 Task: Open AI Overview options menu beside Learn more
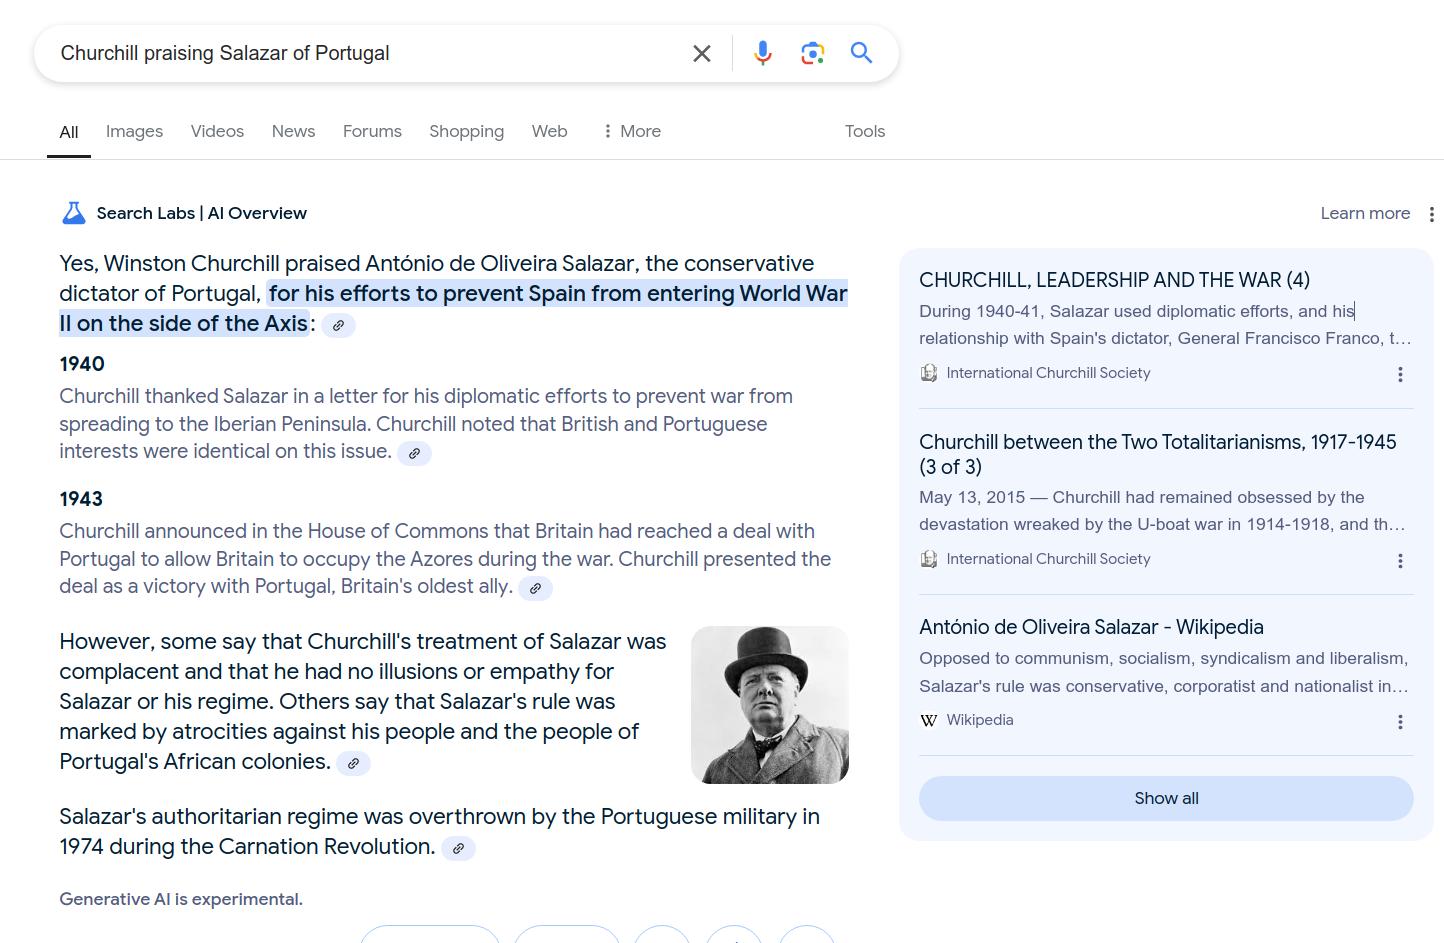click(x=1431, y=214)
